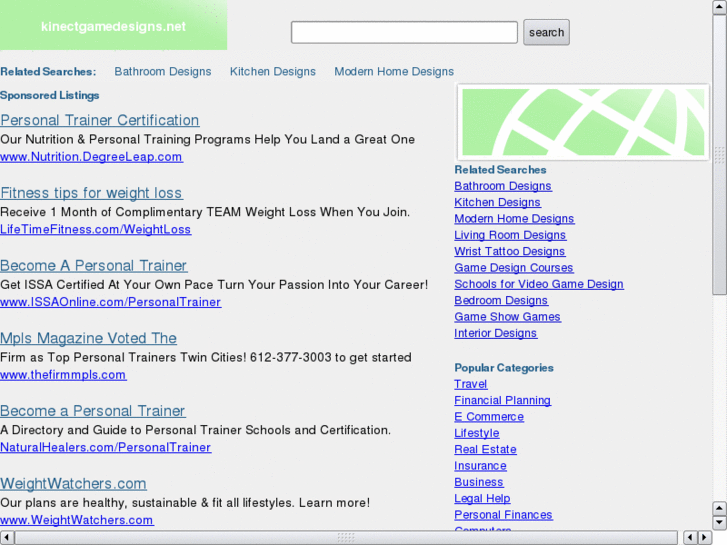Click 'Our plans are healthy, sustainable' description
The width and height of the screenshot is (727, 545).
tap(185, 503)
